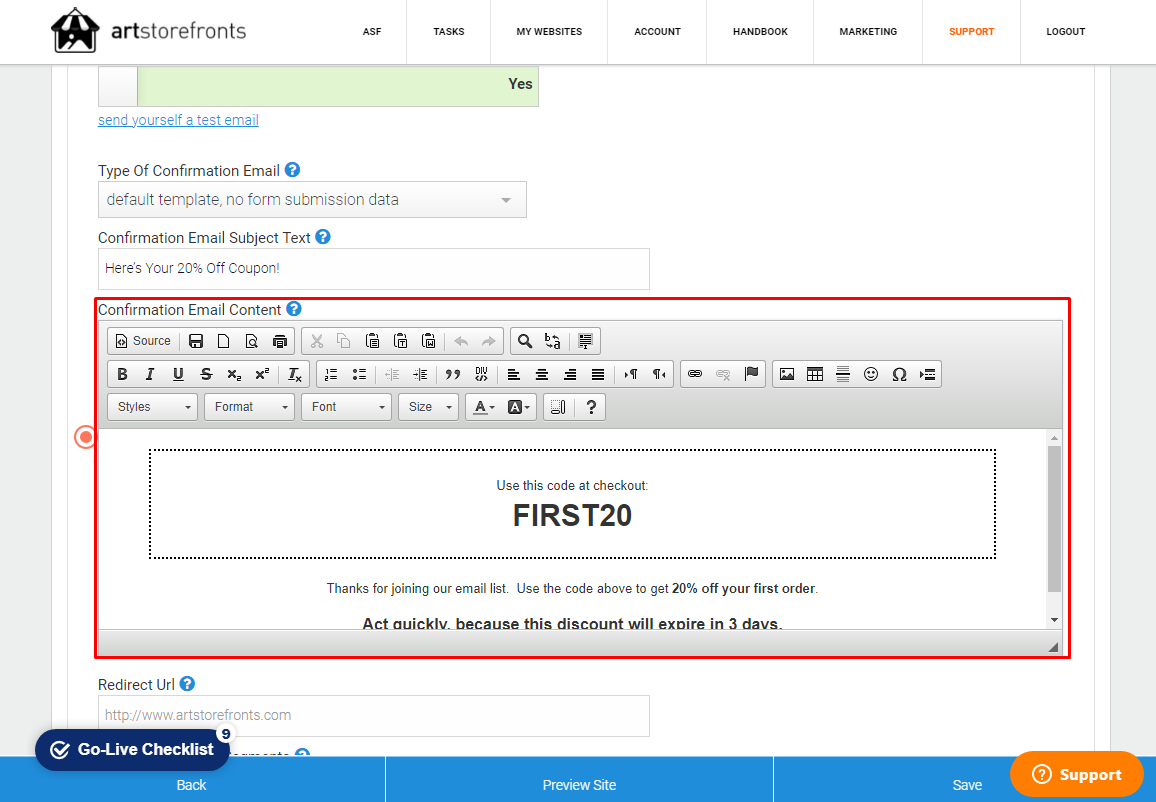Click the Back button at bottom

point(192,784)
